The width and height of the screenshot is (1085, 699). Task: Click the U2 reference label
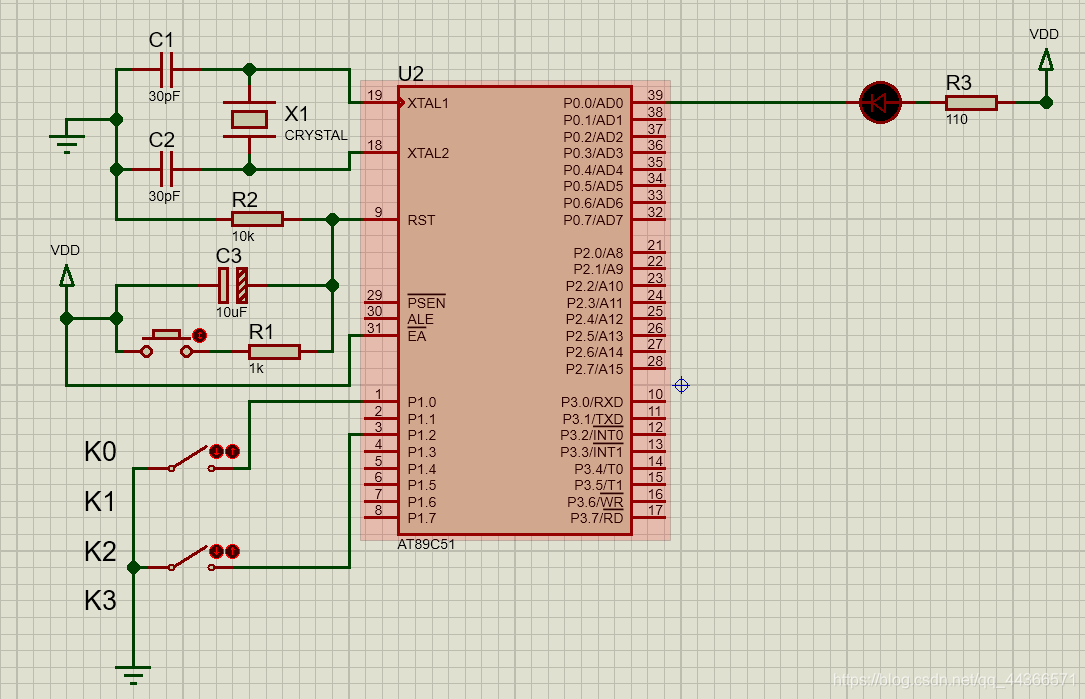[x=410, y=73]
